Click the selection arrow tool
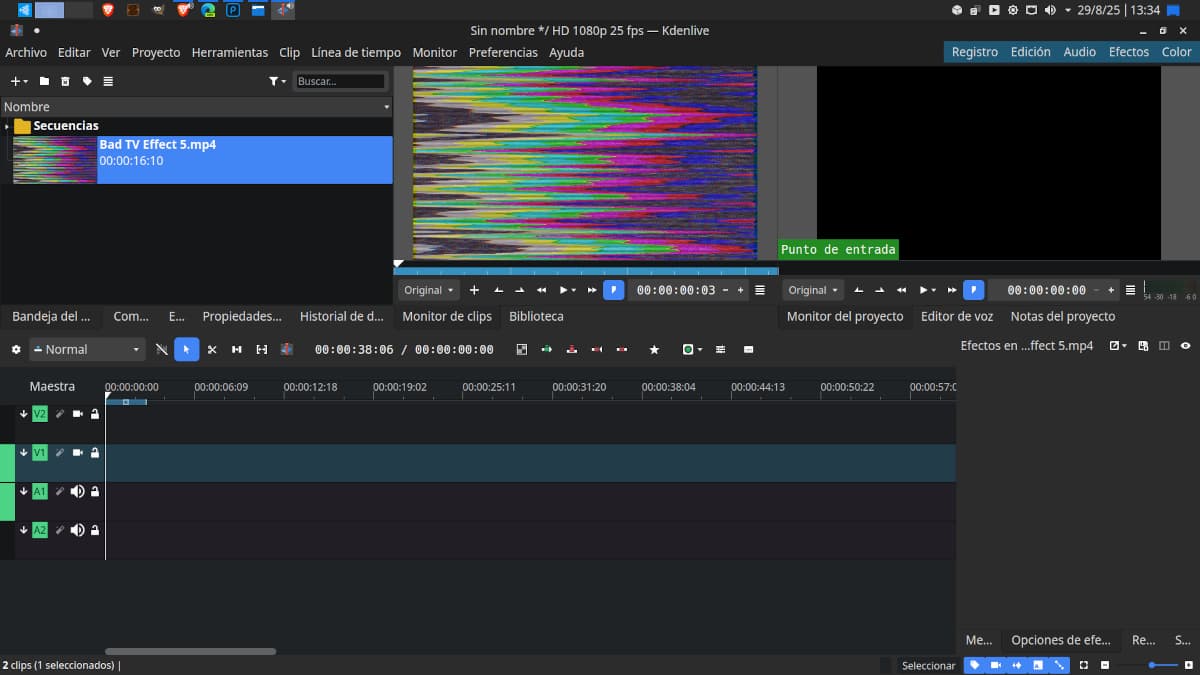The height and width of the screenshot is (675, 1200). tap(187, 349)
